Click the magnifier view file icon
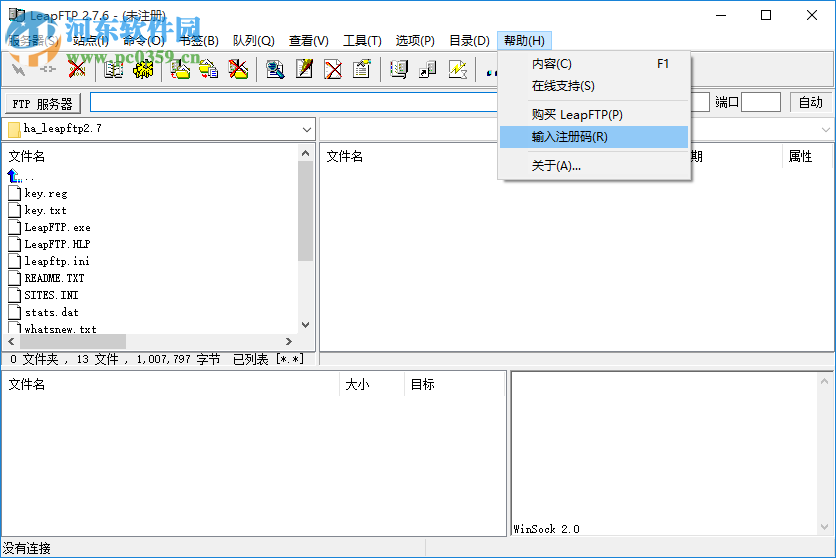 click(275, 69)
